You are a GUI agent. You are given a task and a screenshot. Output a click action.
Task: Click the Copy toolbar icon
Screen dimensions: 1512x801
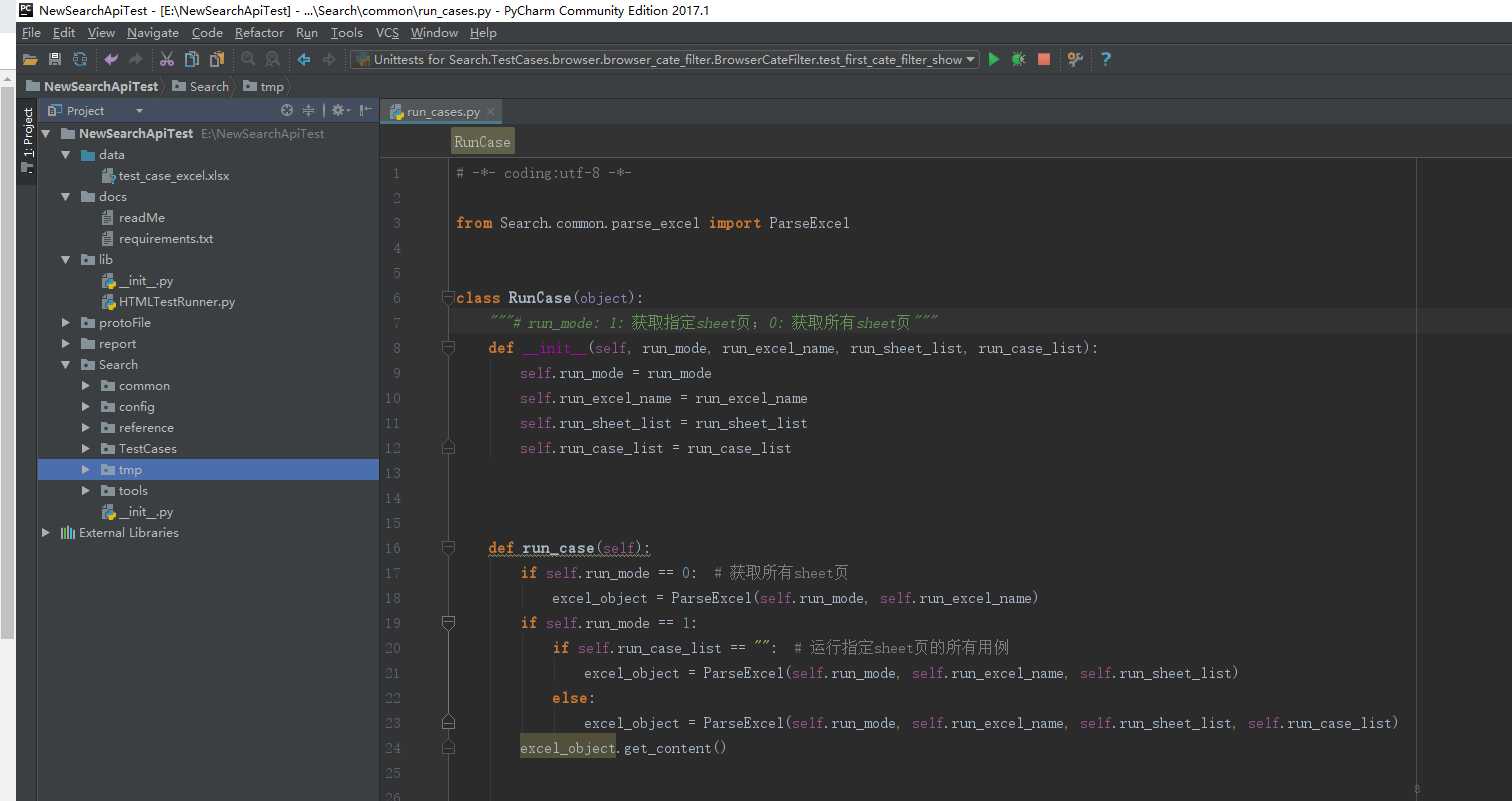point(192,60)
